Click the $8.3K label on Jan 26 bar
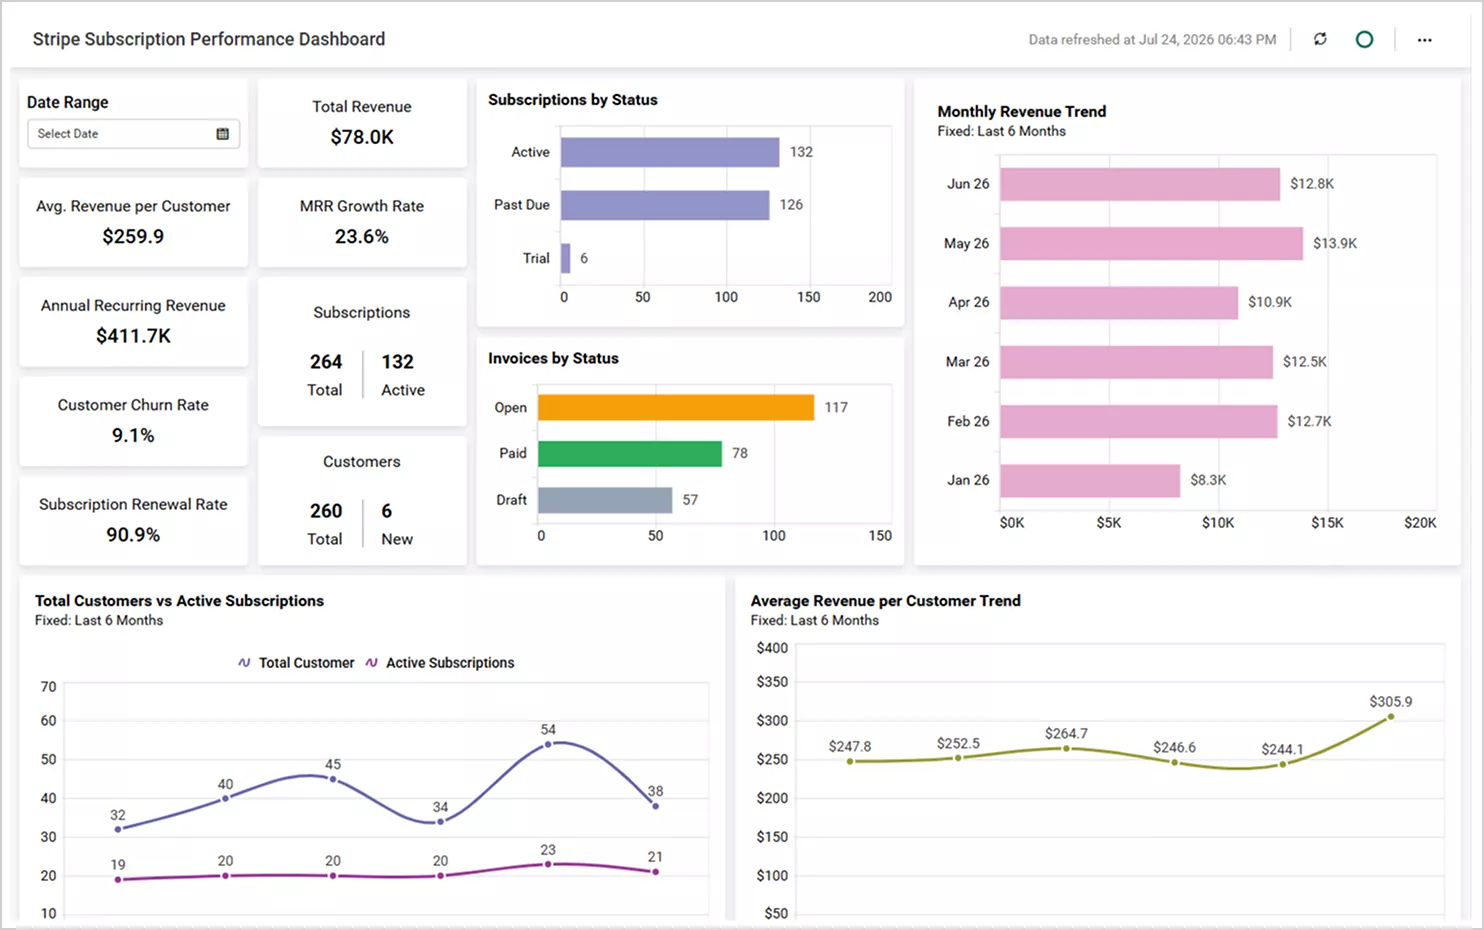The width and height of the screenshot is (1484, 930). [x=1208, y=481]
